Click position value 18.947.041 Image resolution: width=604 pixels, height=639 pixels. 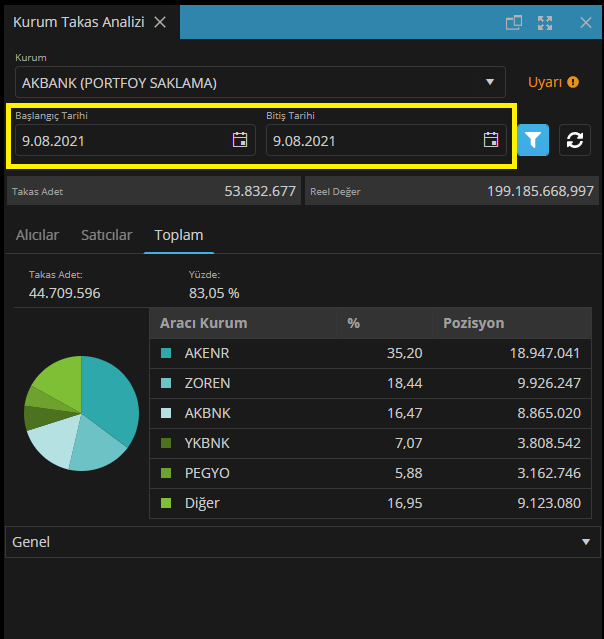pyautogui.click(x=545, y=353)
